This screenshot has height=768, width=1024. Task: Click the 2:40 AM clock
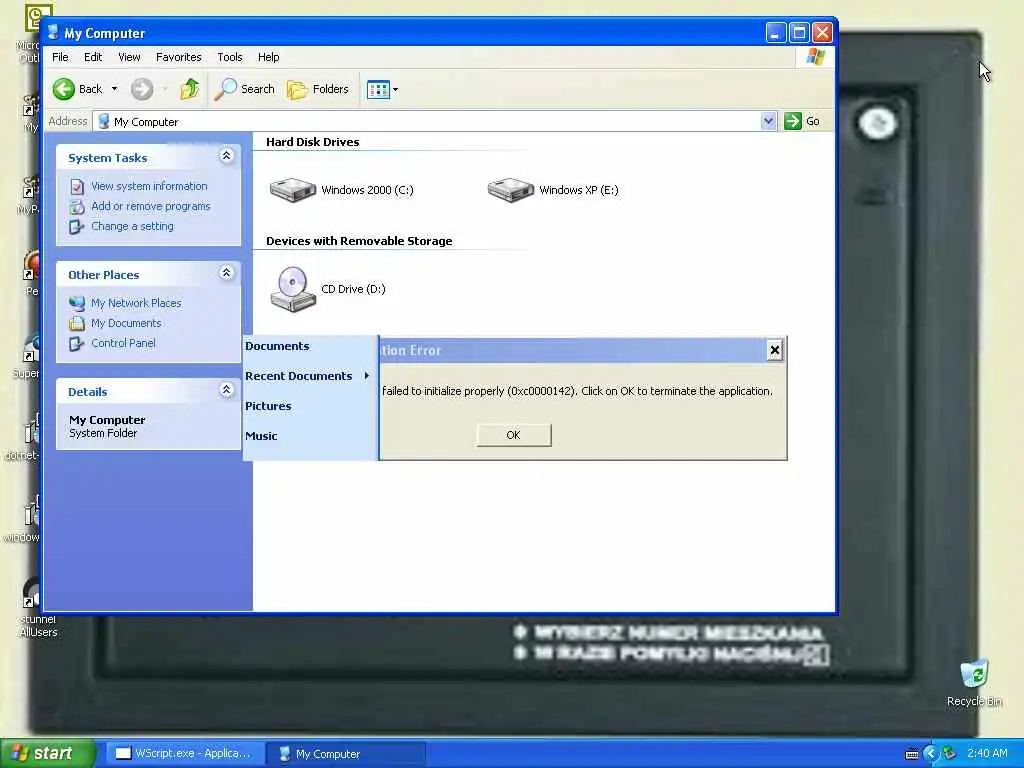(987, 753)
